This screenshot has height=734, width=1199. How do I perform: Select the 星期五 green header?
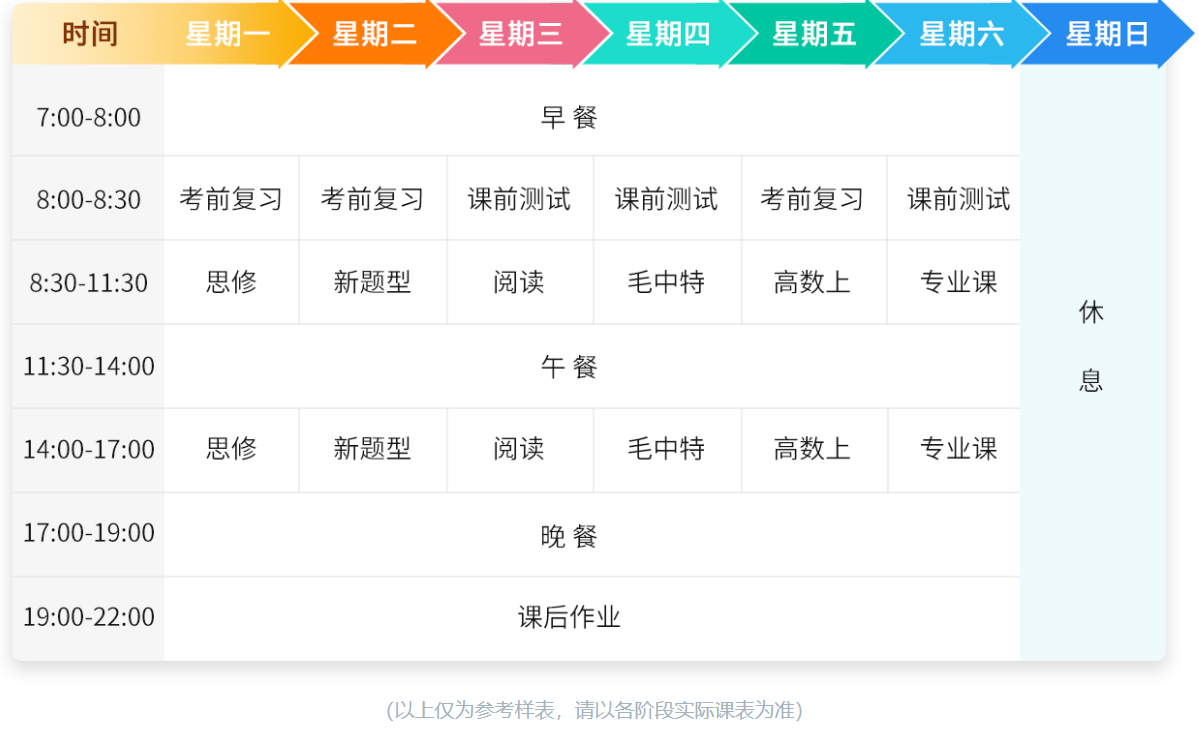[813, 34]
